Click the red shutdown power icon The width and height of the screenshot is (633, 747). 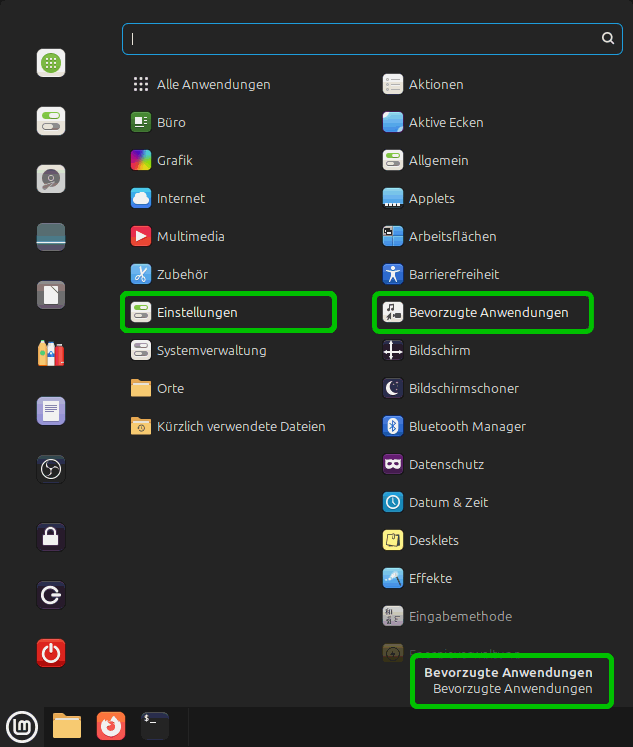[51, 653]
